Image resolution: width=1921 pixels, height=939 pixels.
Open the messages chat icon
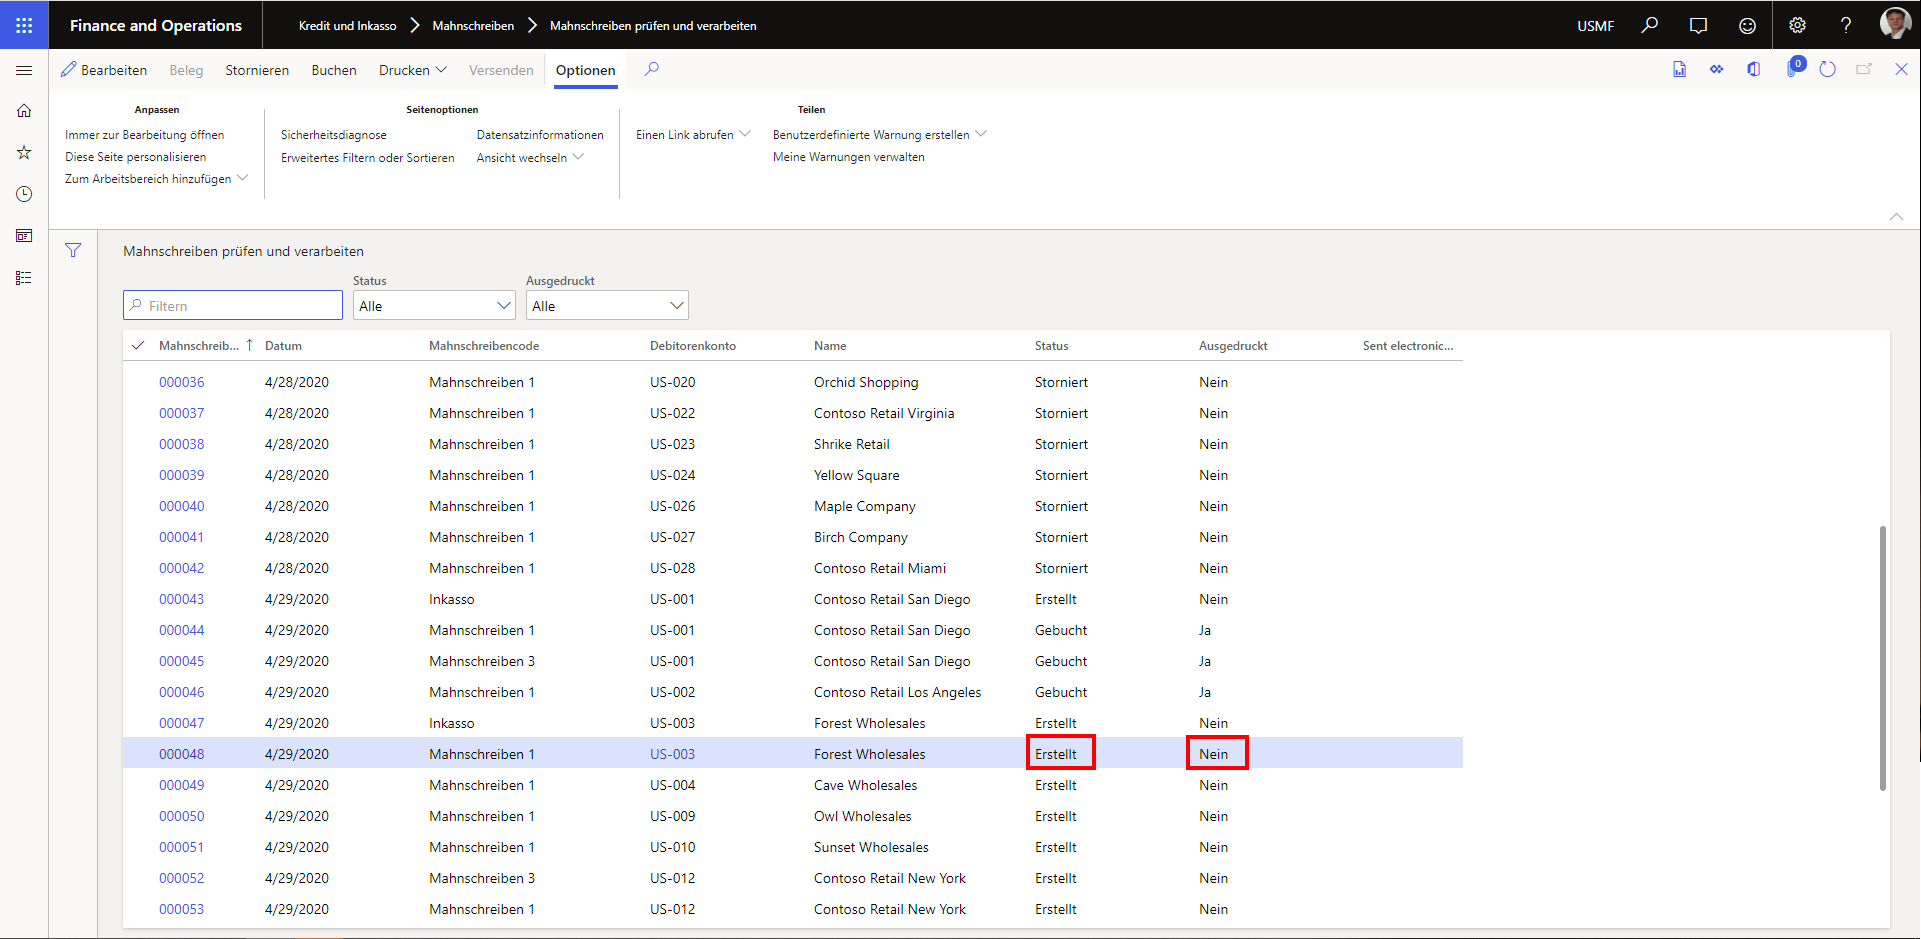(1698, 25)
